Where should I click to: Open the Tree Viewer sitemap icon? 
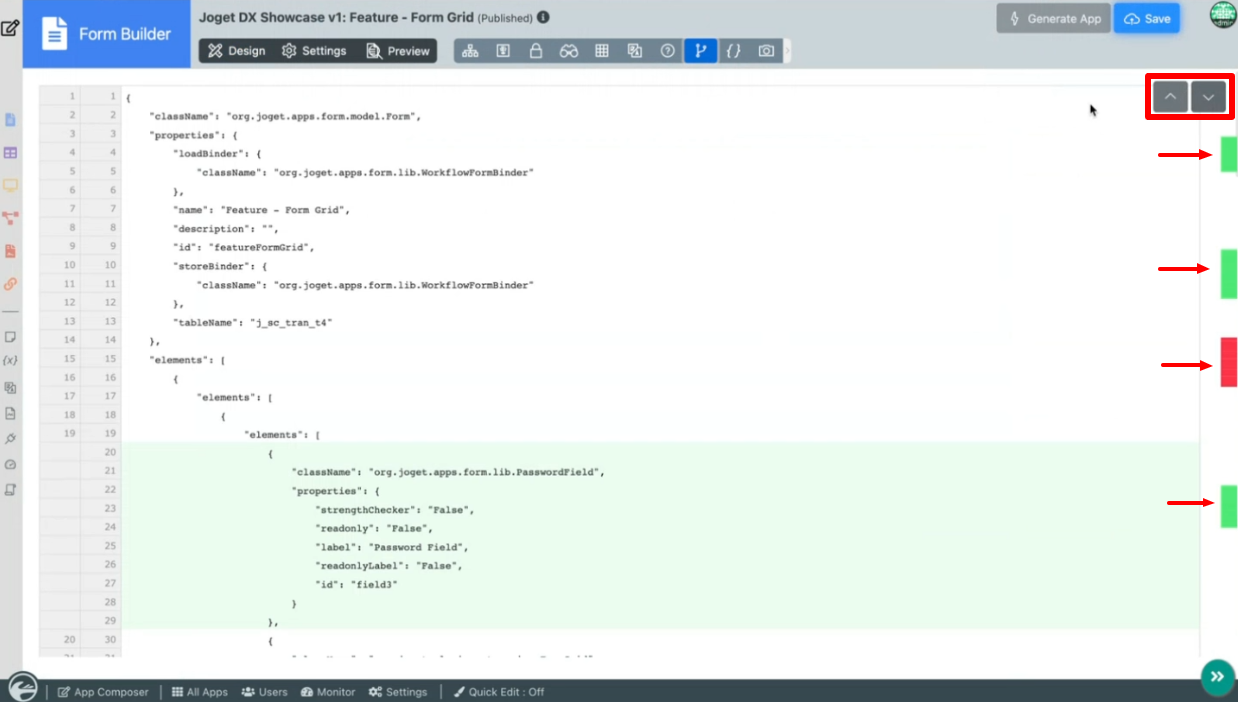(470, 51)
